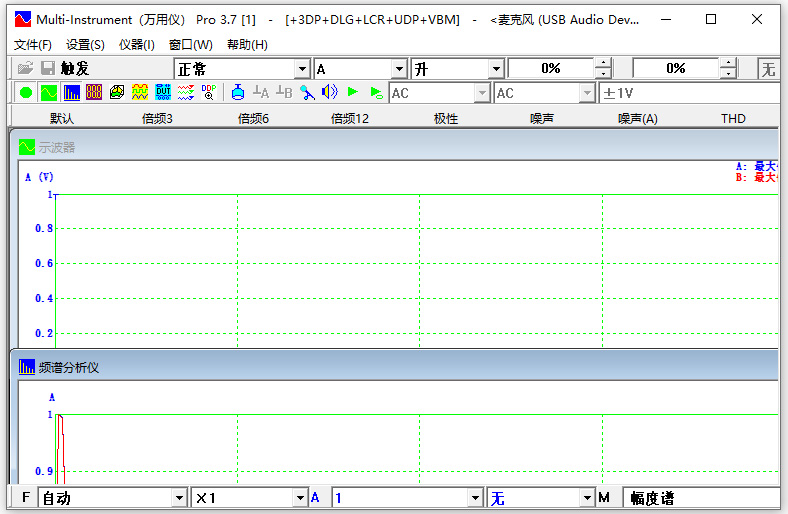Open the 3D spectrum plot icon
Viewport: 788px width, 514px height.
point(117,92)
